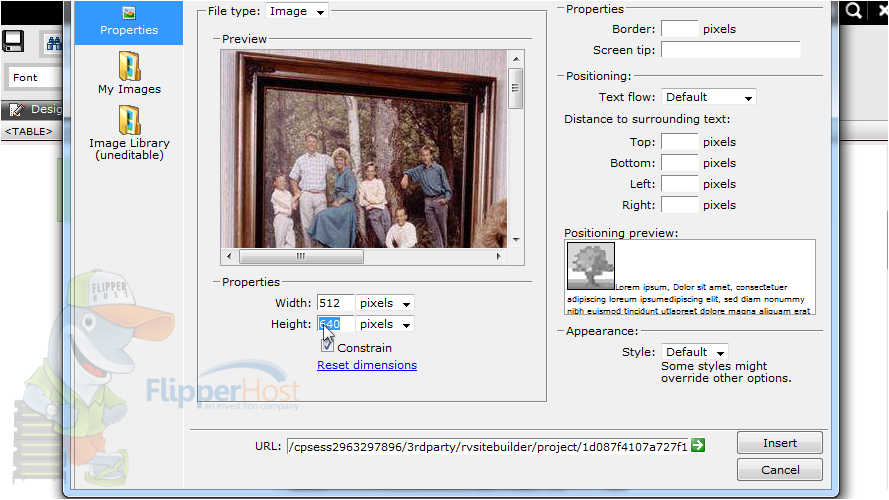889x500 pixels.
Task: Click the <TABLE> tag in editor
Action: point(28,132)
